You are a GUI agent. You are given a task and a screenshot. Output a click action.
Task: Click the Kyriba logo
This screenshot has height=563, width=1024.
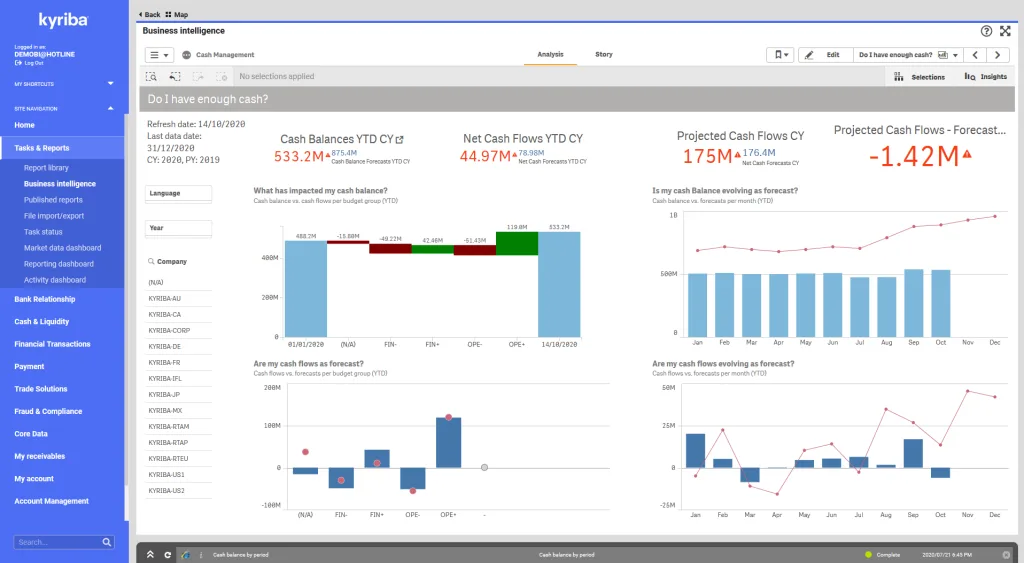click(x=63, y=20)
